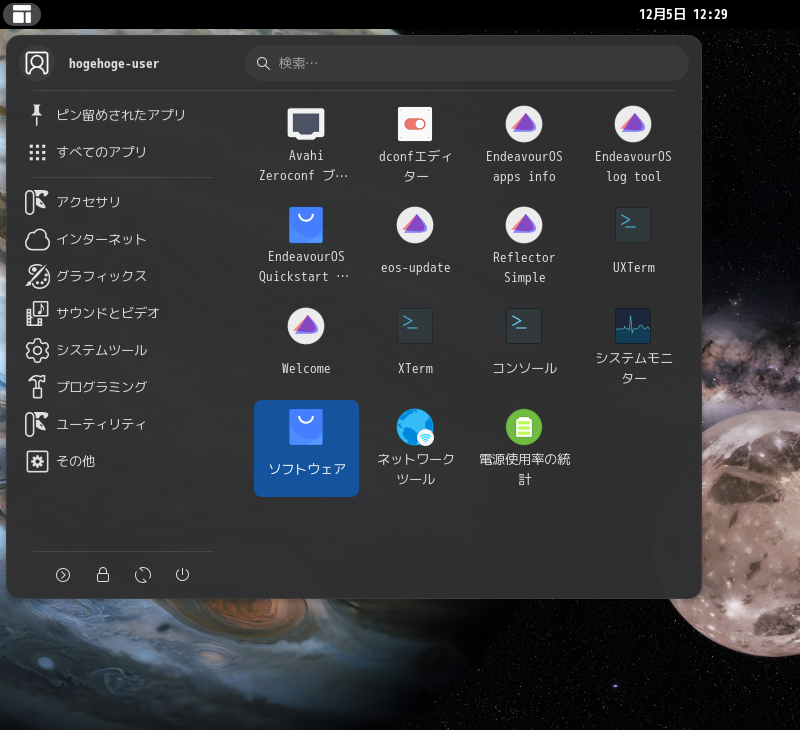
Task: Open power usage statistics (電源使用率の統計)
Action: point(524,447)
